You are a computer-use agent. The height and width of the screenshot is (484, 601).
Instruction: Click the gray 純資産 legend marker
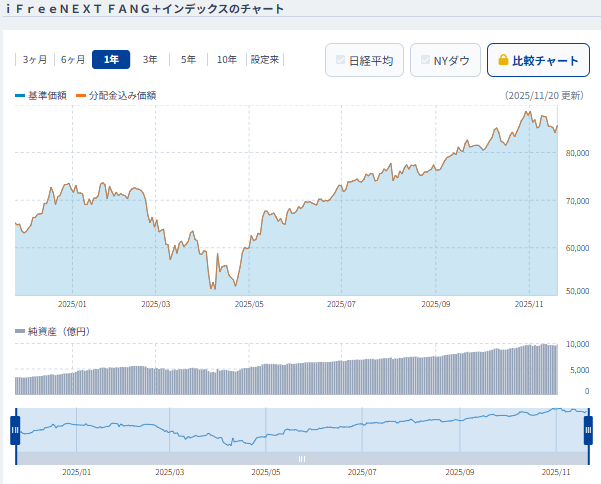click(x=20, y=331)
